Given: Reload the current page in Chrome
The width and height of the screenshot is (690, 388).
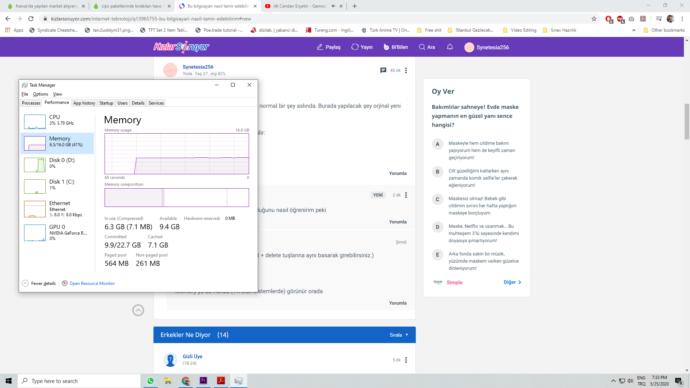Looking at the screenshot, I should (31, 19).
